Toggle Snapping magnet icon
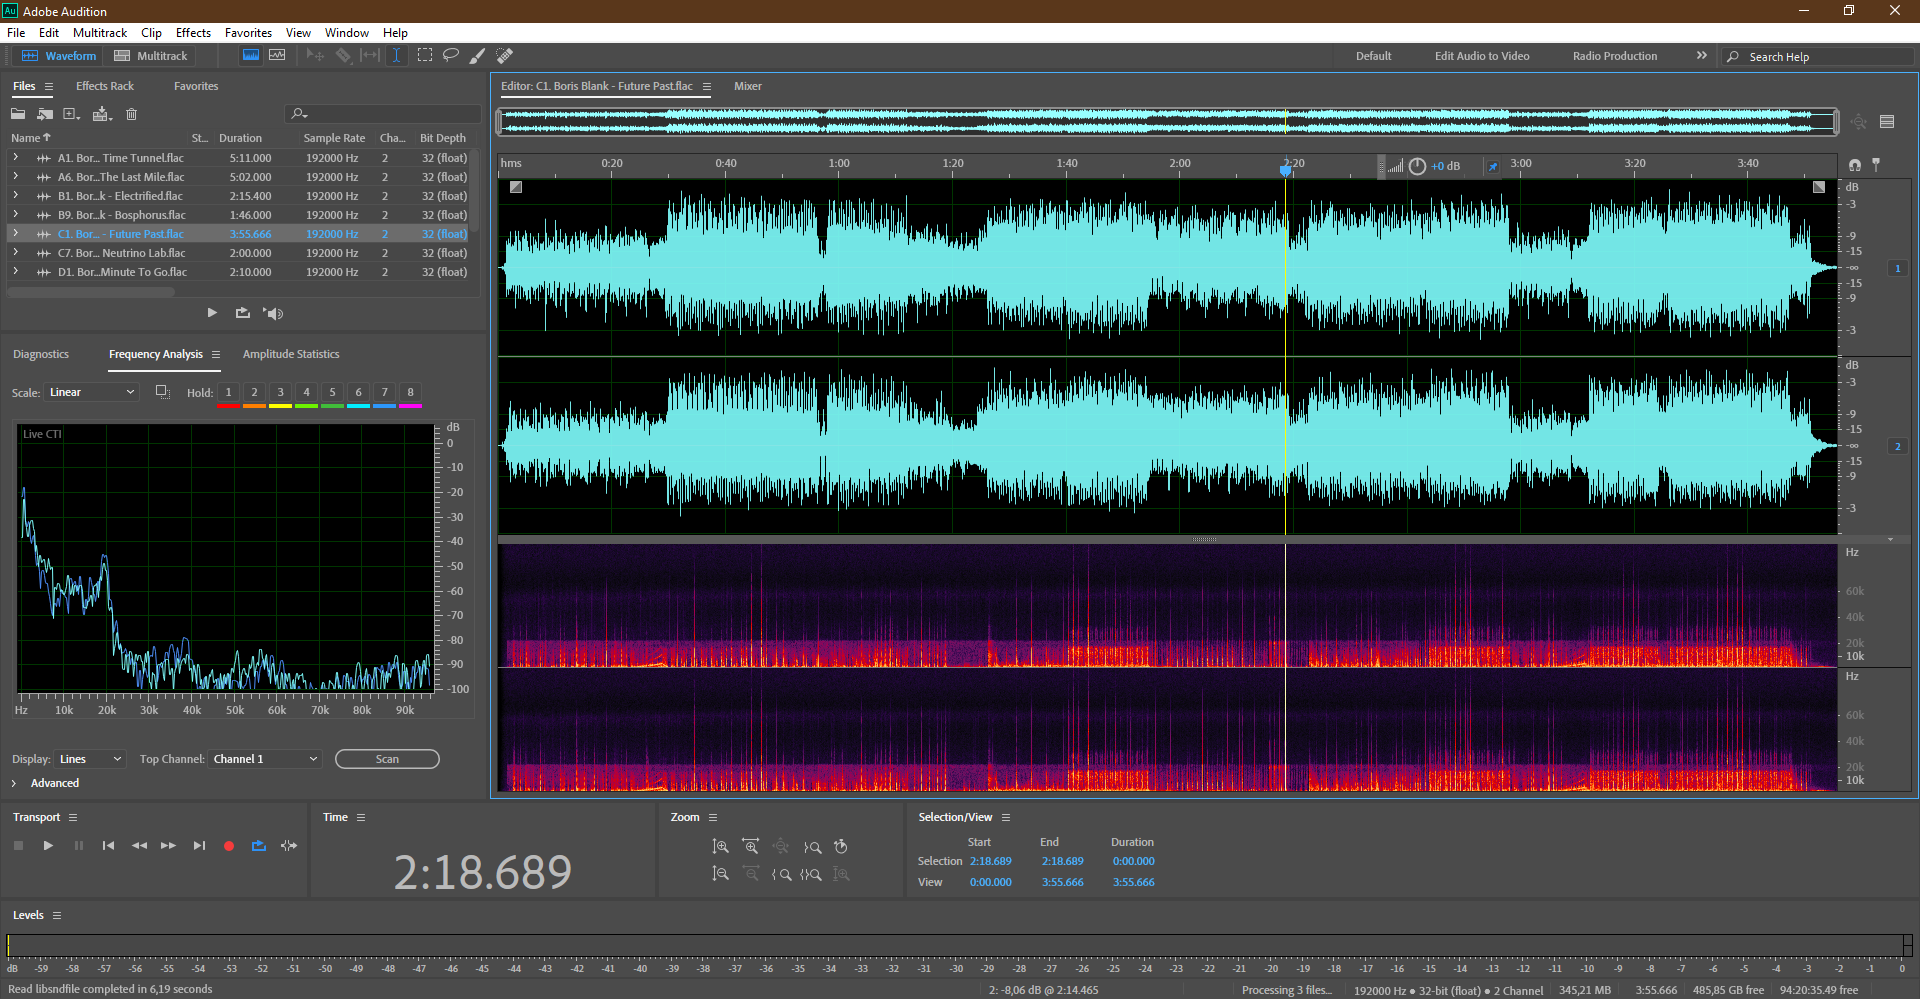Screen dimensions: 1920x999 pyautogui.click(x=1855, y=164)
